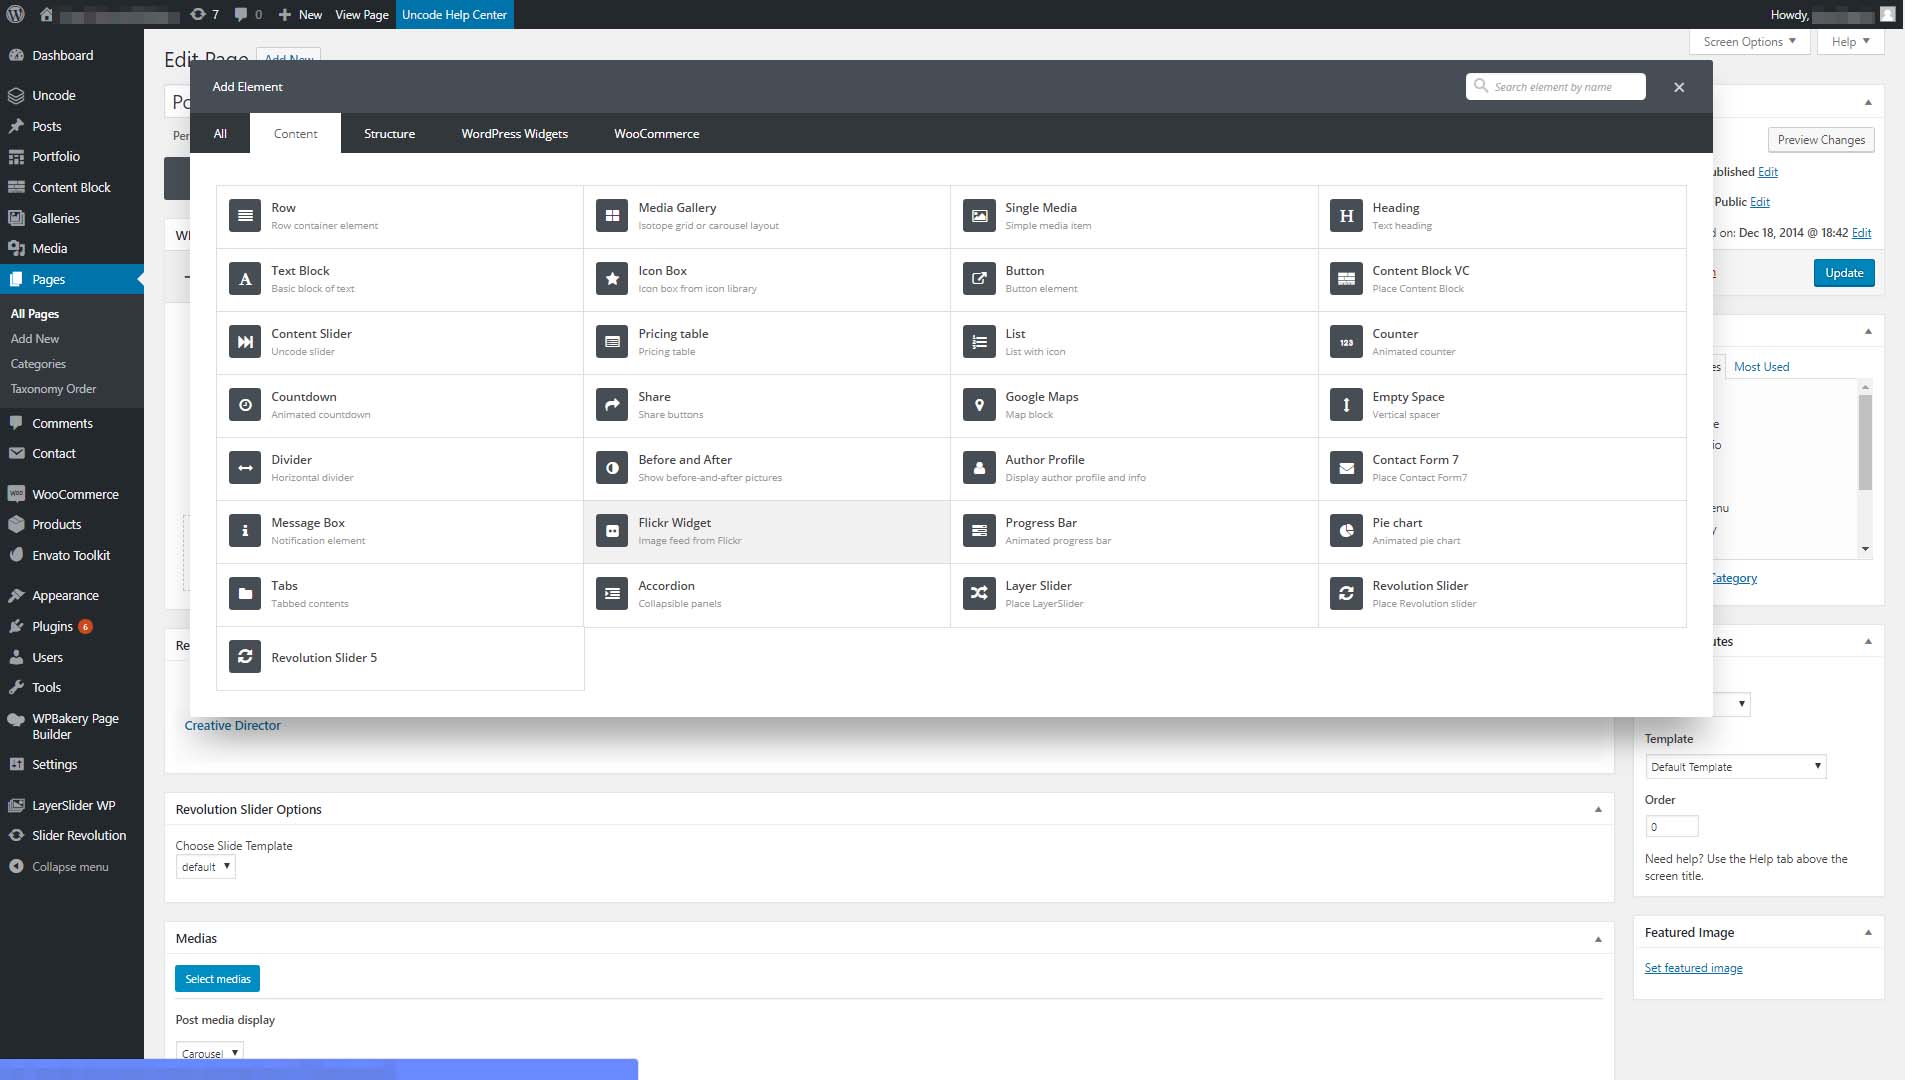Image resolution: width=1905 pixels, height=1080 pixels.
Task: Insert the Progress Bar icon
Action: click(x=979, y=531)
